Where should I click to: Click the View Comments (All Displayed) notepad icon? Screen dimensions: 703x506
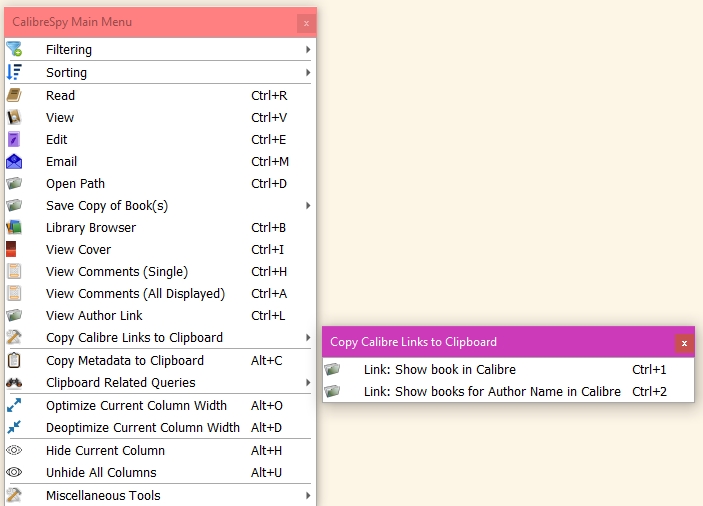tap(14, 293)
